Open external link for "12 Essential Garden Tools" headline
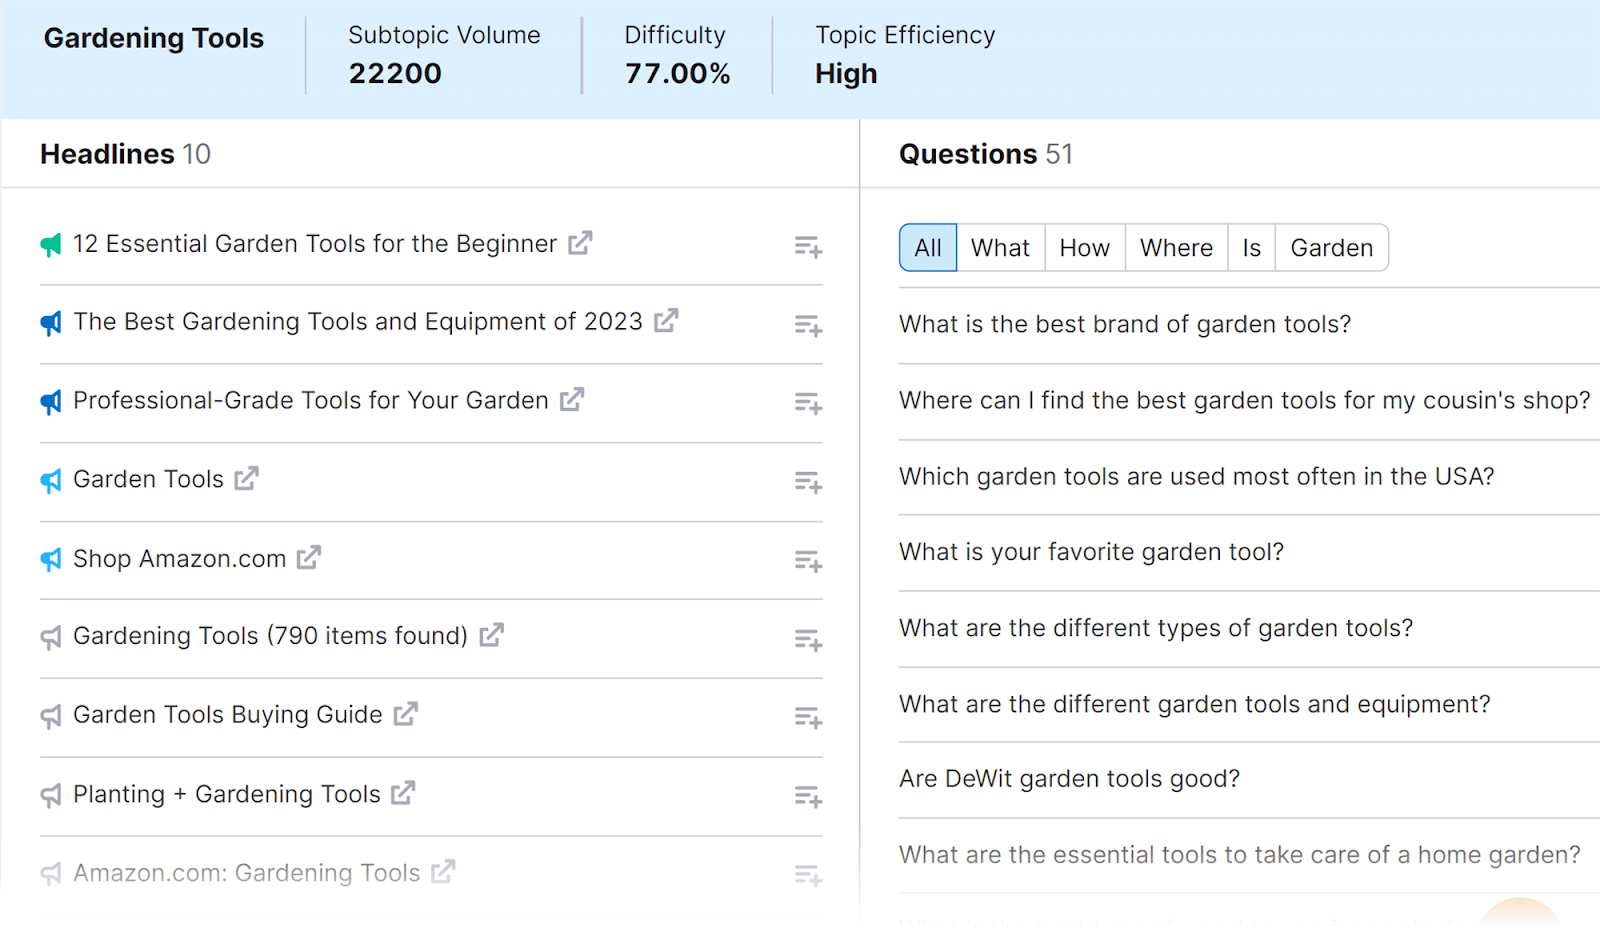Screen dimensions: 1600x928 pos(580,243)
